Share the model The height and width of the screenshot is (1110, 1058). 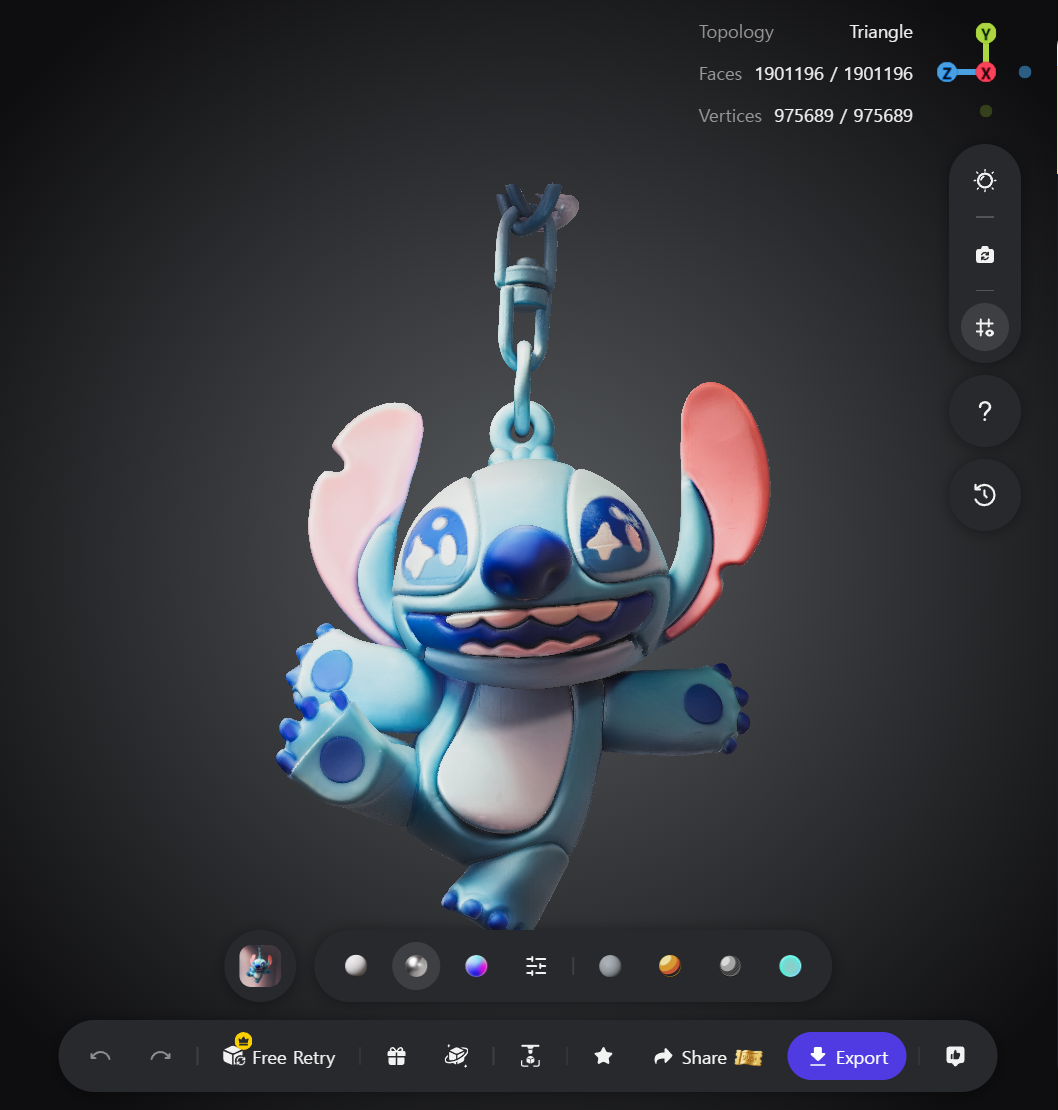707,1057
